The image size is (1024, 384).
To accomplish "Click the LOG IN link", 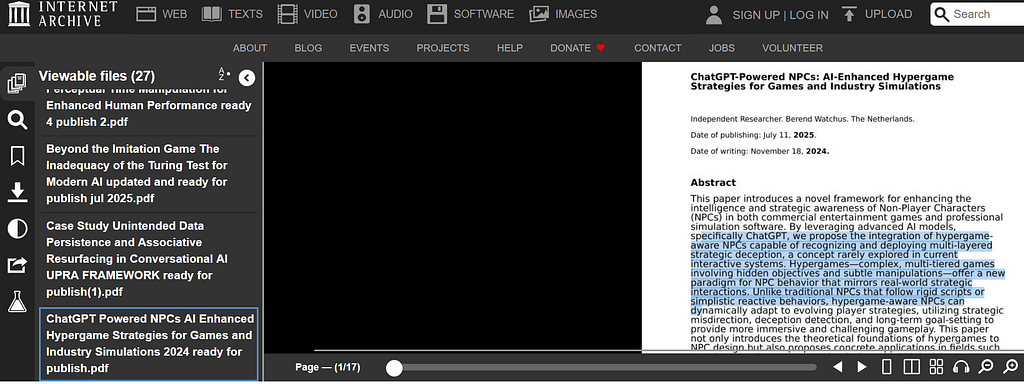I will (809, 15).
